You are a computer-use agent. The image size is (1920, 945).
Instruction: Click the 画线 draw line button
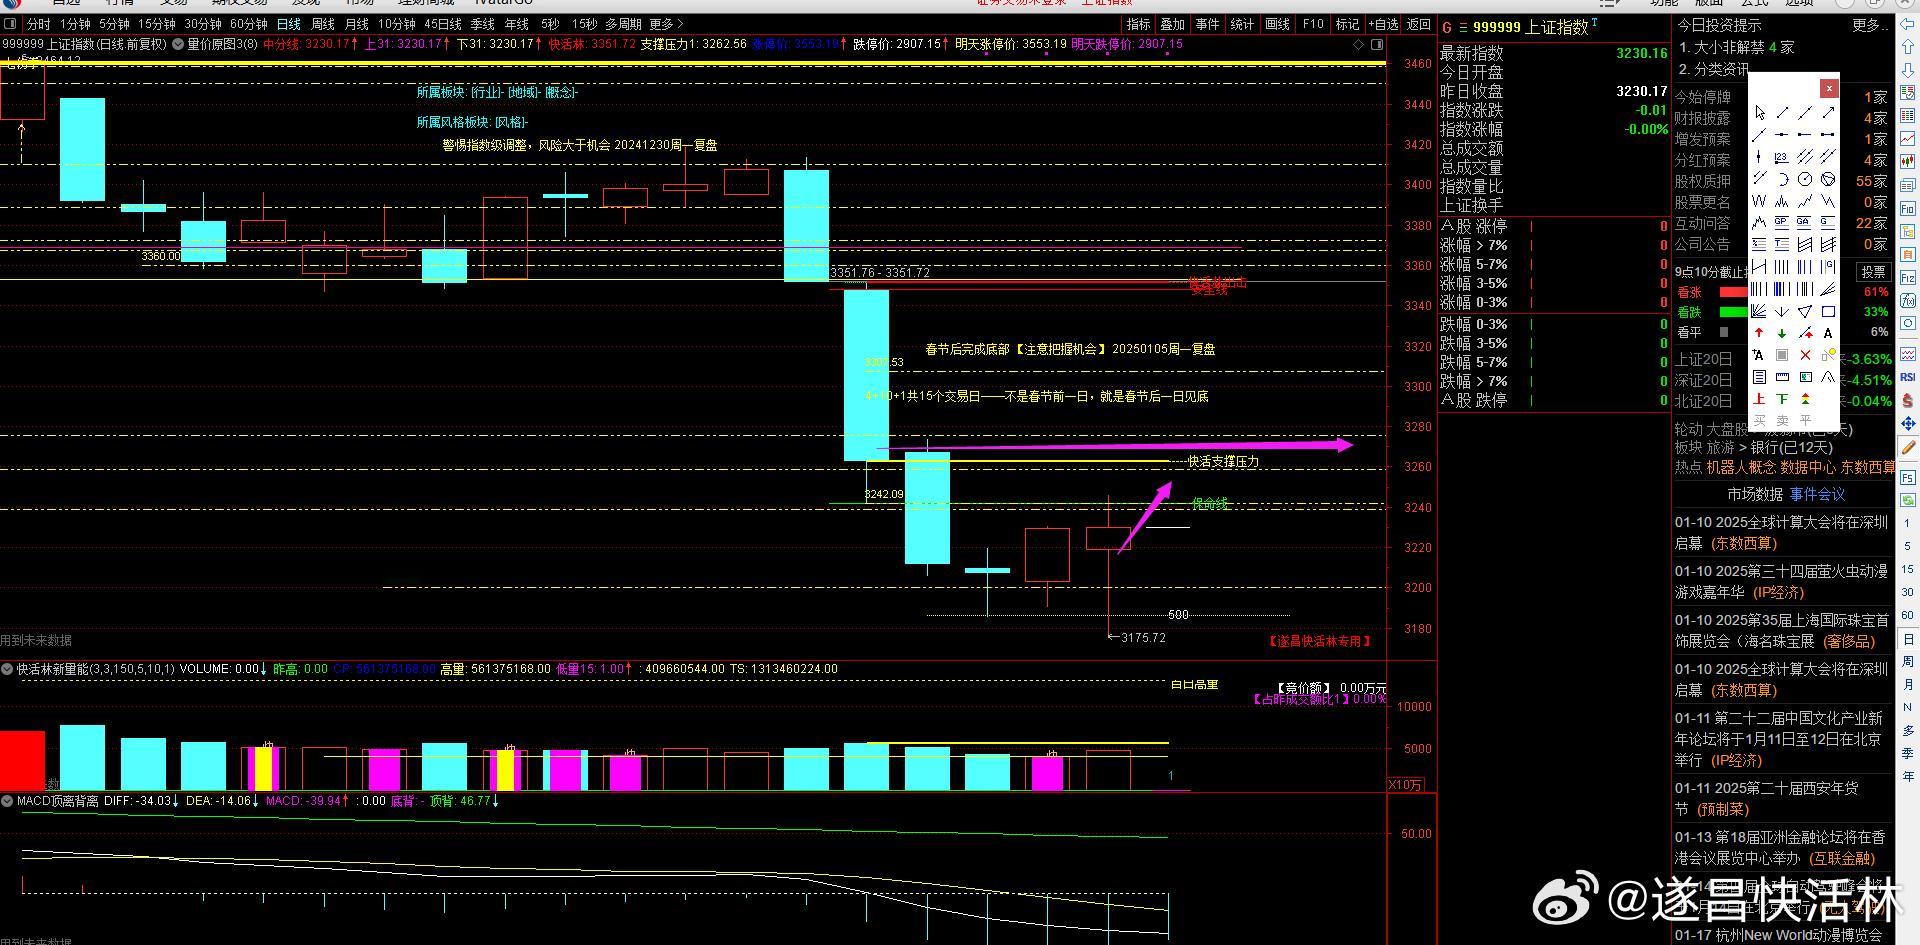(x=1277, y=24)
